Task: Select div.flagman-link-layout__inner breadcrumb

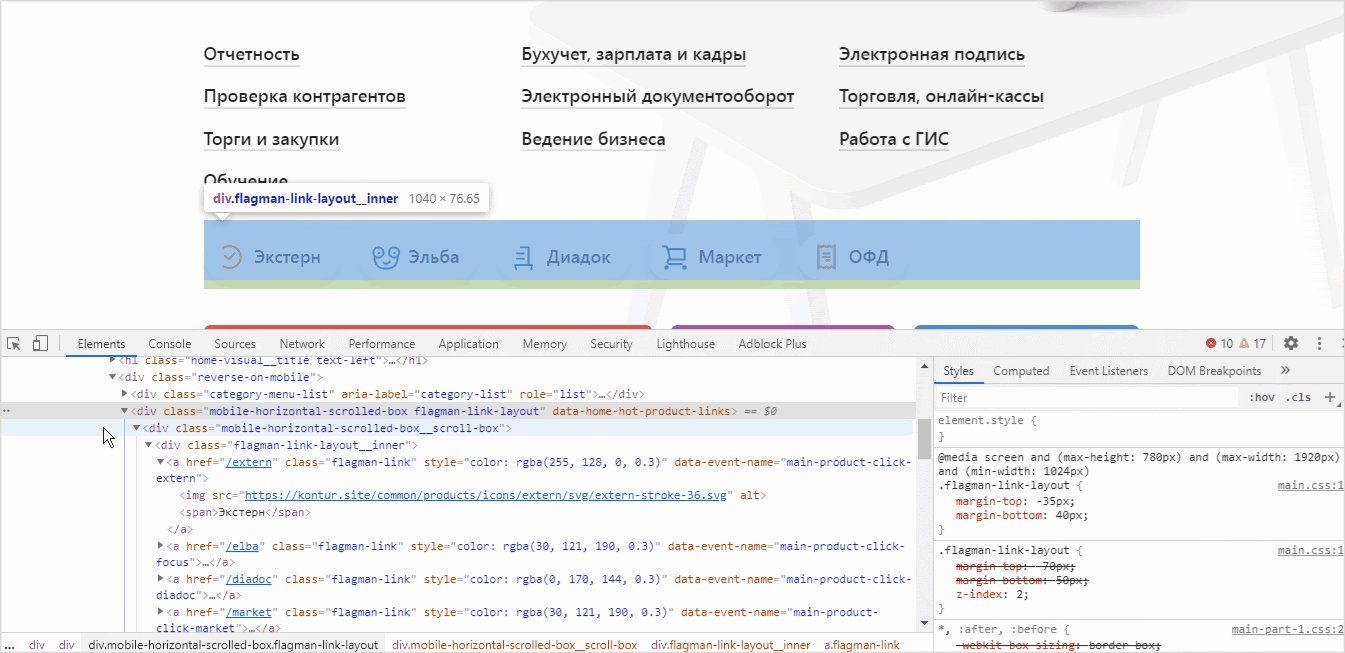Action: [x=731, y=645]
